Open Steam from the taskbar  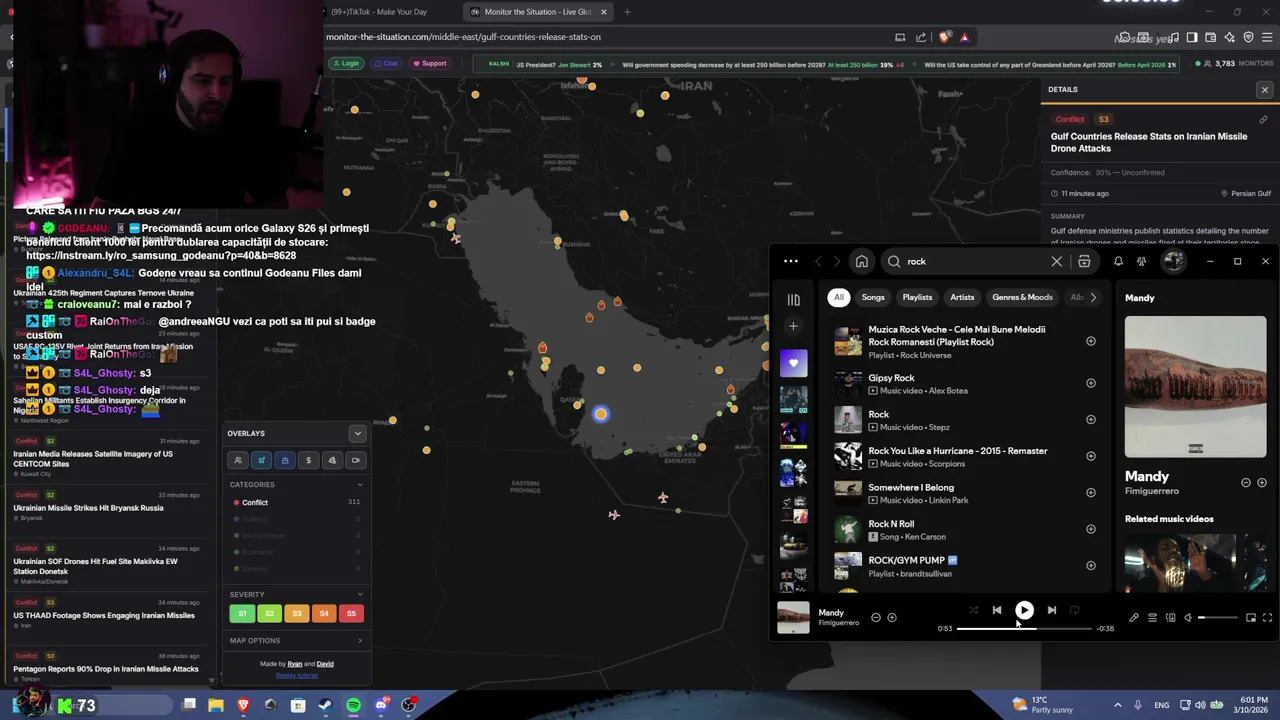pos(325,705)
